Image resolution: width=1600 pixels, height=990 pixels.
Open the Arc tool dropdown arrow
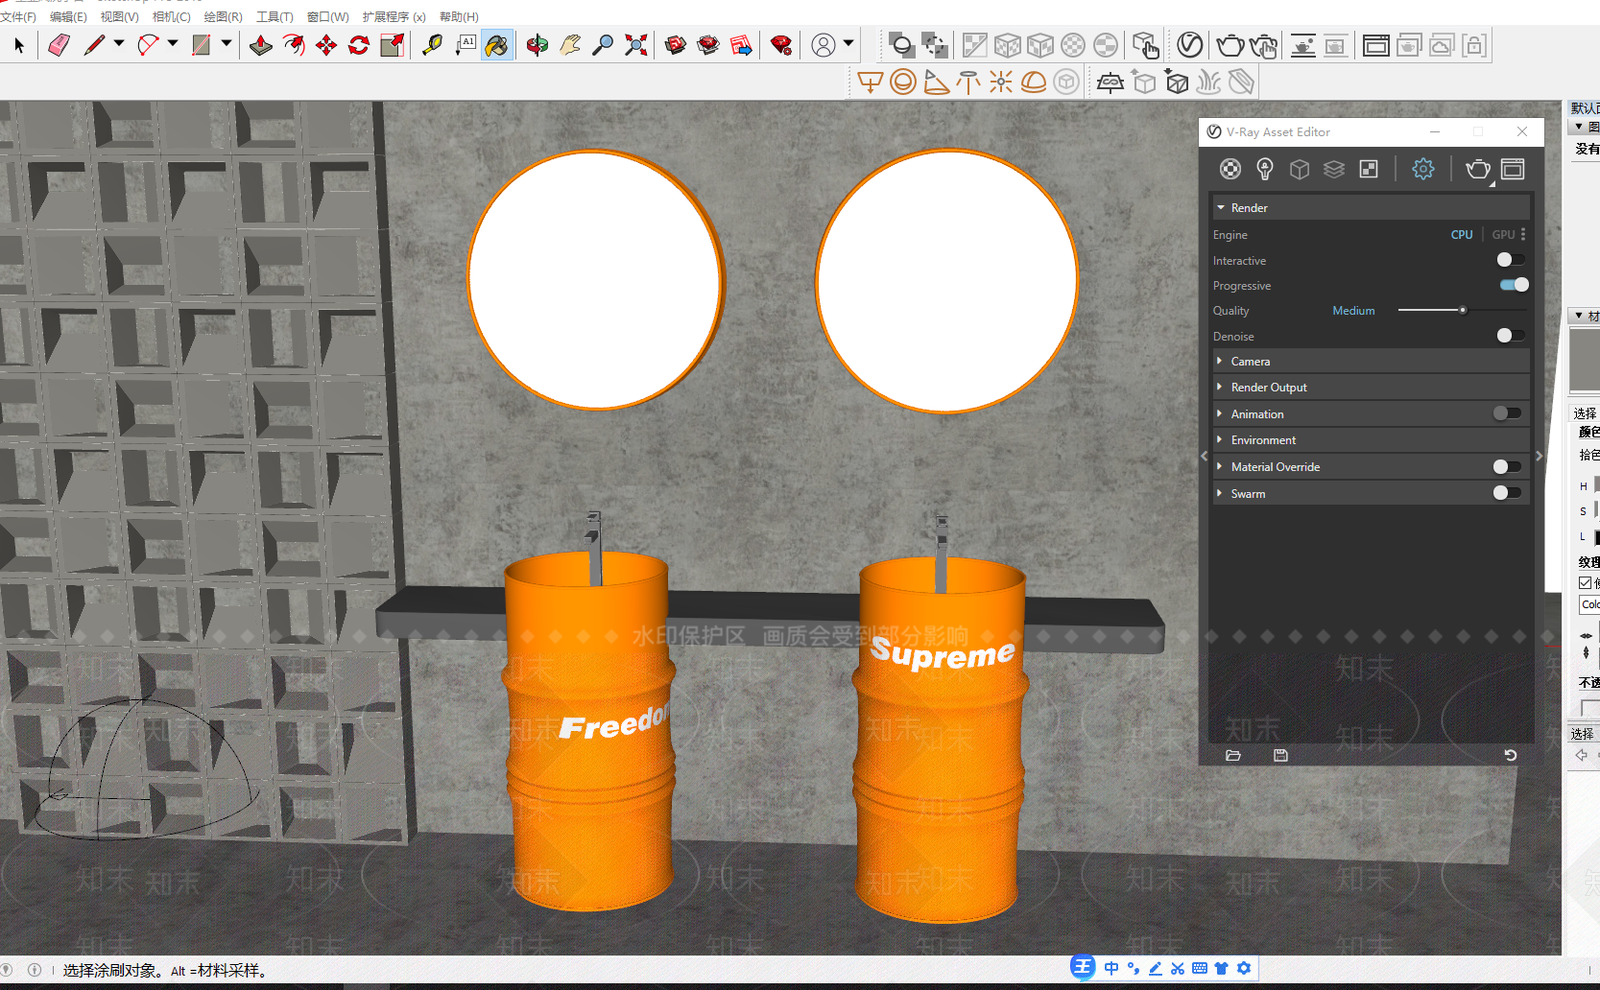point(173,43)
